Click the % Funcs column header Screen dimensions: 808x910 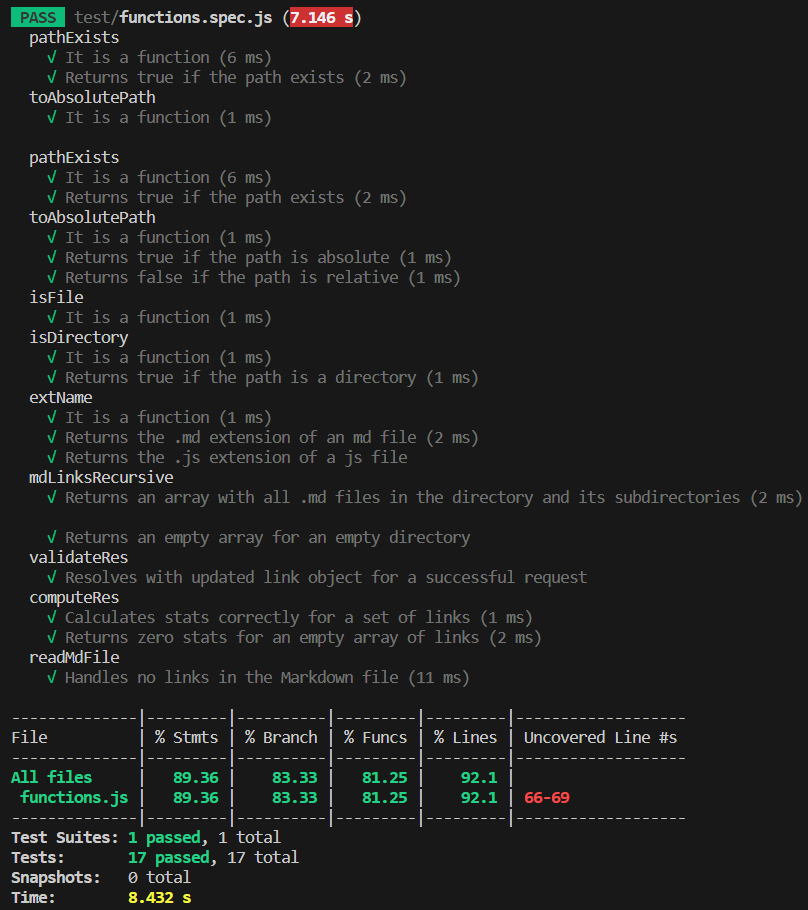(x=376, y=738)
